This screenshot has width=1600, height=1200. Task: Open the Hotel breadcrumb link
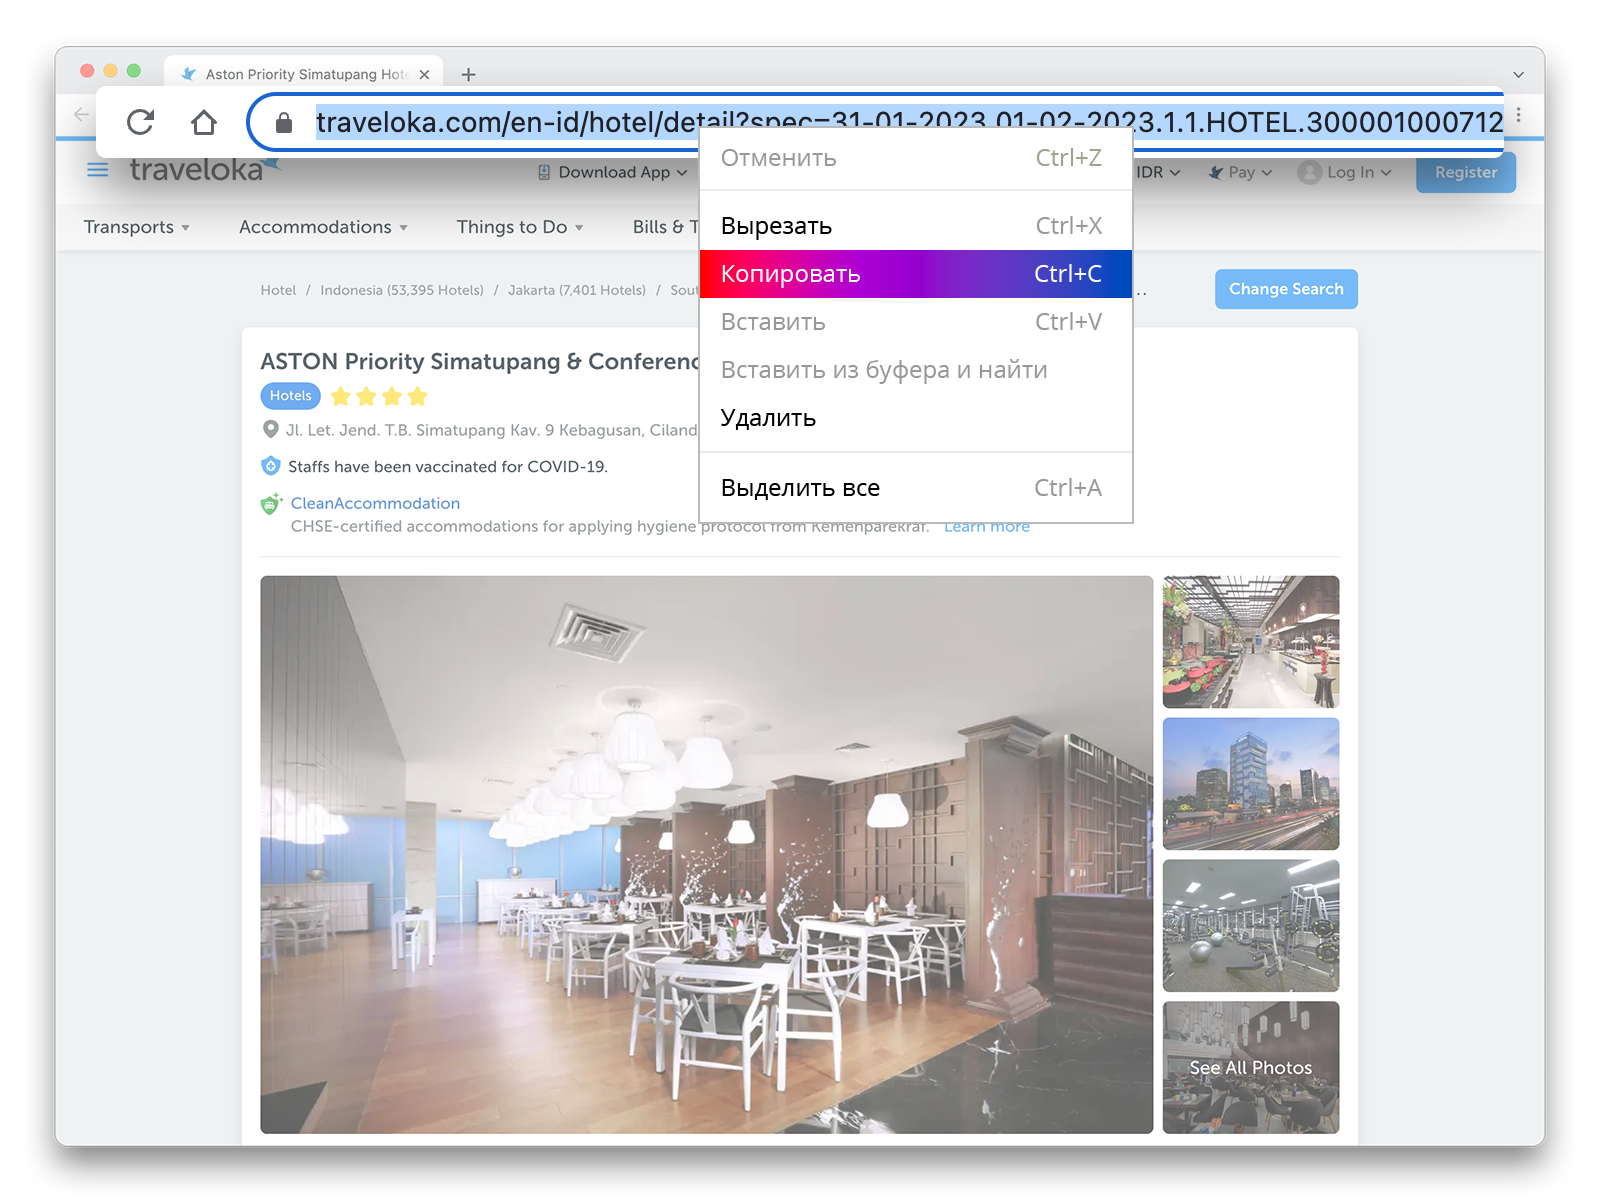point(278,290)
